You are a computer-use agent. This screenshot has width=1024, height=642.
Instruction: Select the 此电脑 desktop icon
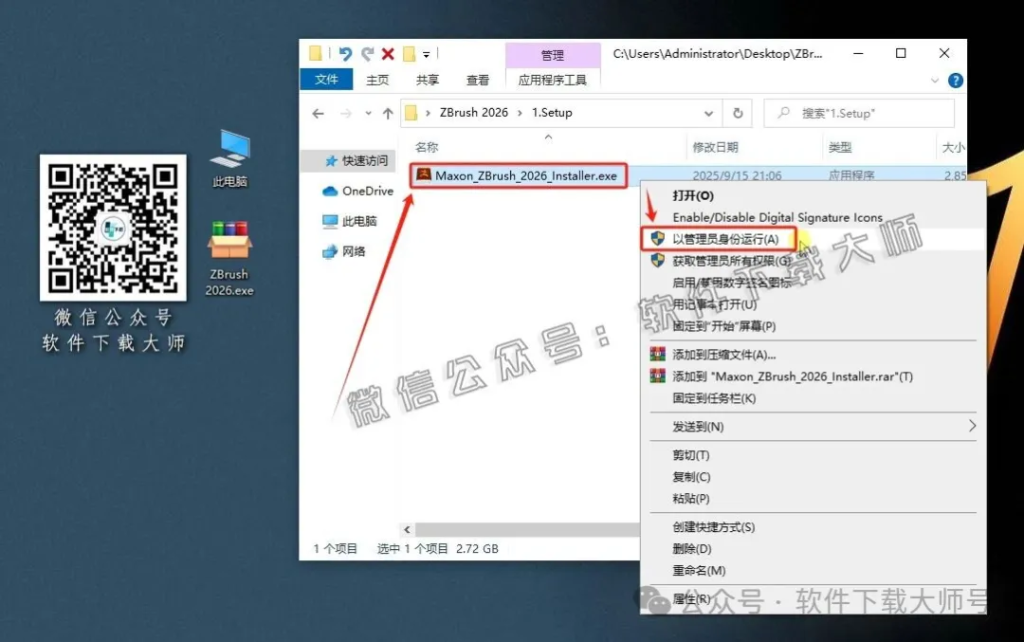pyautogui.click(x=229, y=159)
